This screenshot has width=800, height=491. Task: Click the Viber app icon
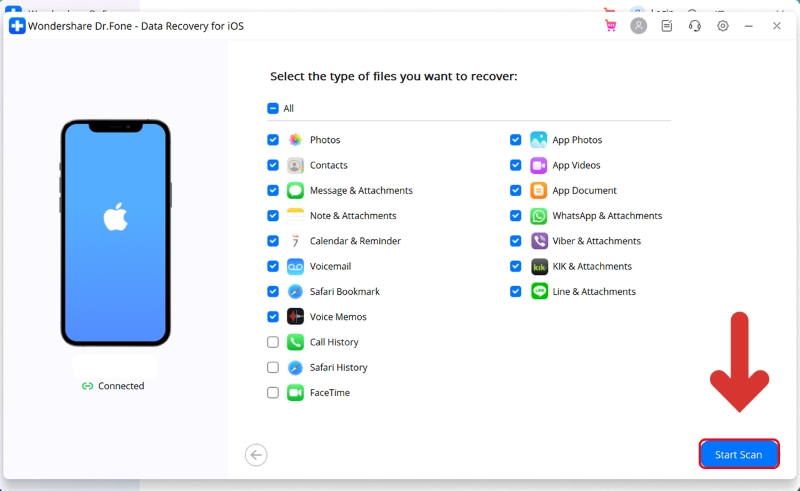(x=539, y=241)
